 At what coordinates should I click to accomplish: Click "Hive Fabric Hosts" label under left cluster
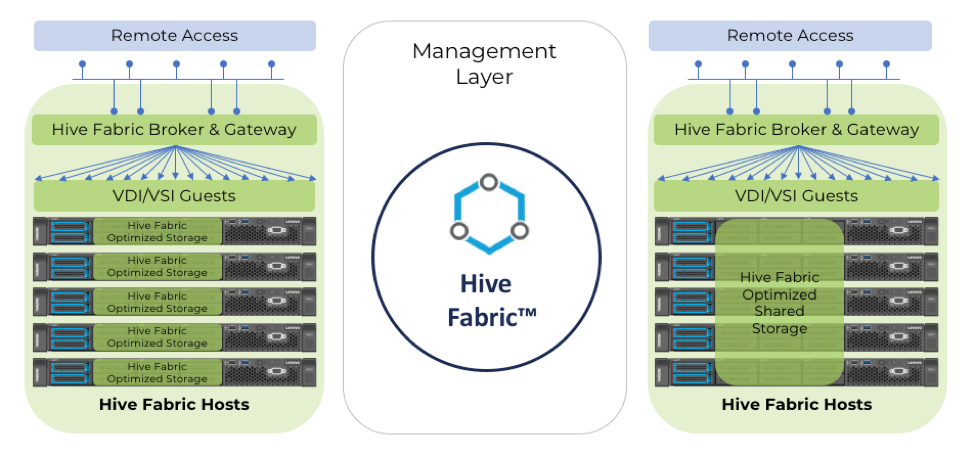coord(174,405)
